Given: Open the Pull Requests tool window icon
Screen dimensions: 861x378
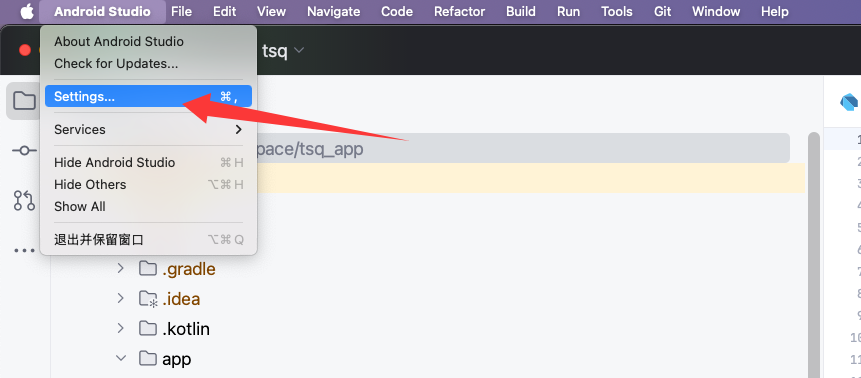Looking at the screenshot, I should [x=25, y=201].
